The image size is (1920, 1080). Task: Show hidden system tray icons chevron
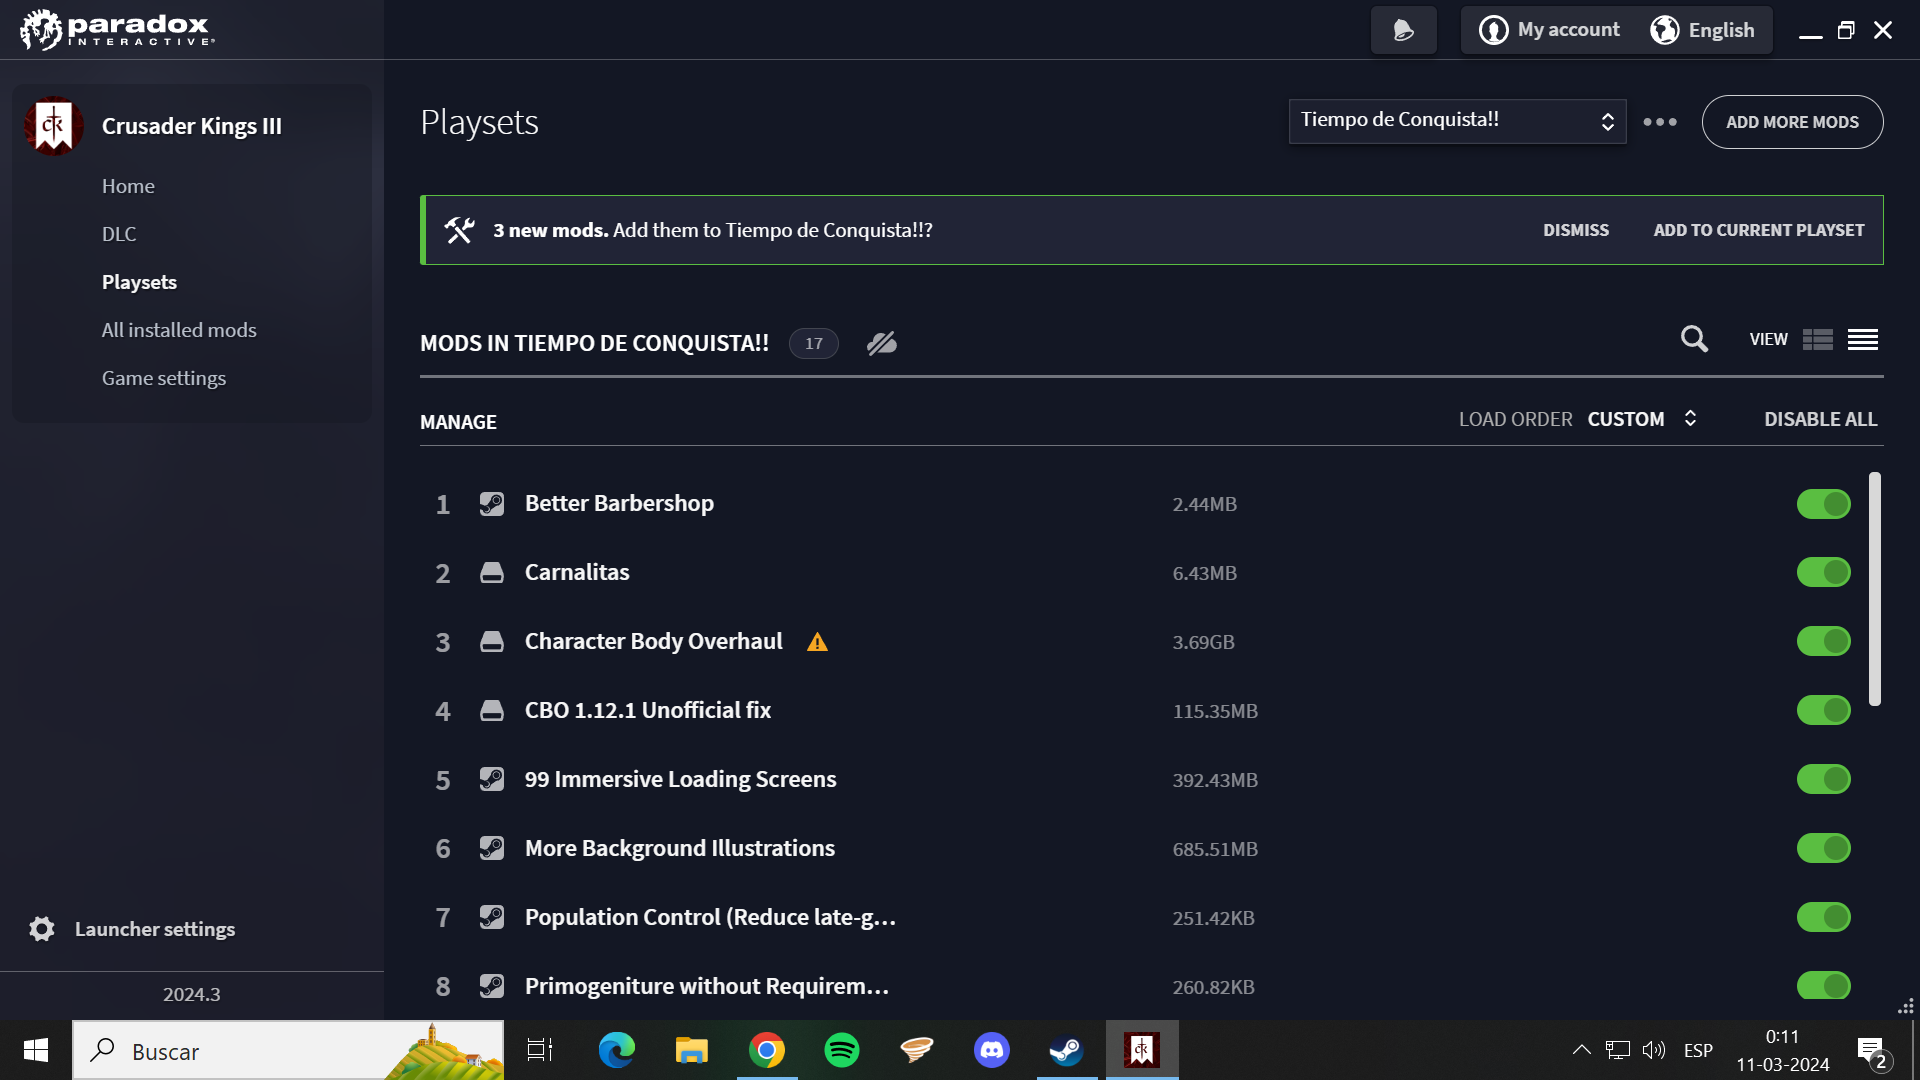pos(1581,1050)
